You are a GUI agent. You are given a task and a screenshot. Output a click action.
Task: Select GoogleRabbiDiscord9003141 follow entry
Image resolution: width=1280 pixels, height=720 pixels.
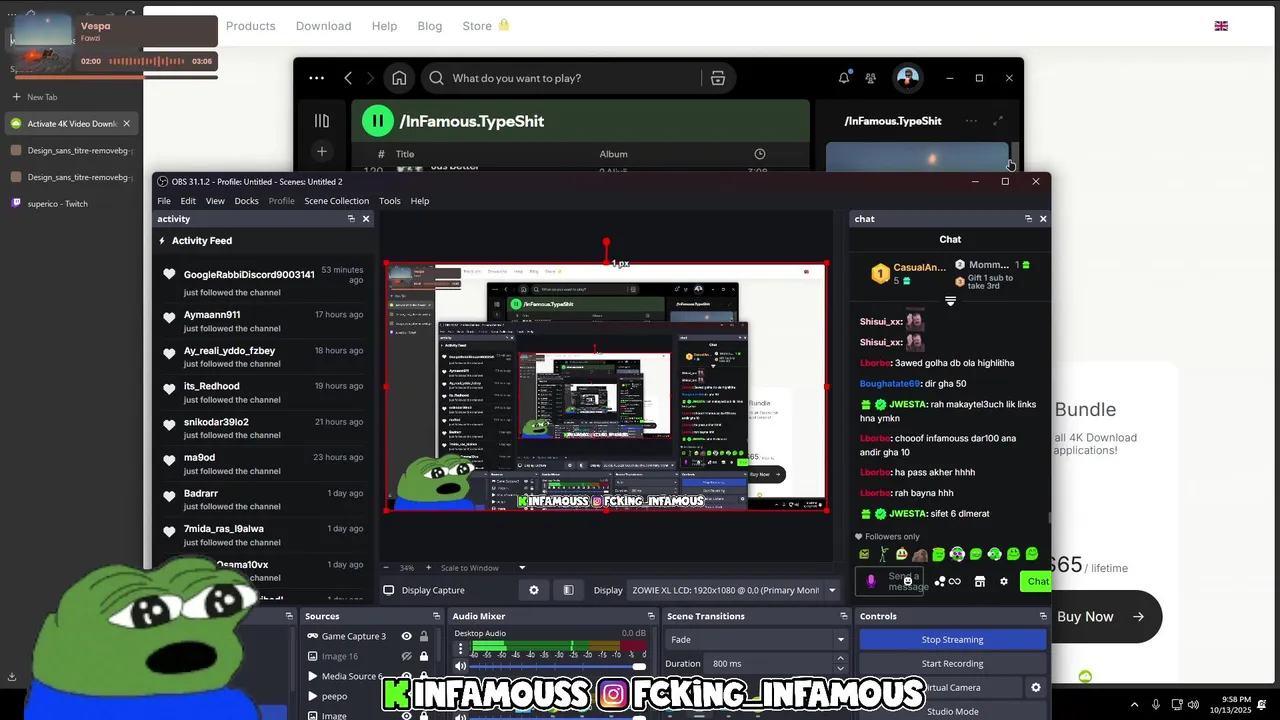(x=264, y=283)
